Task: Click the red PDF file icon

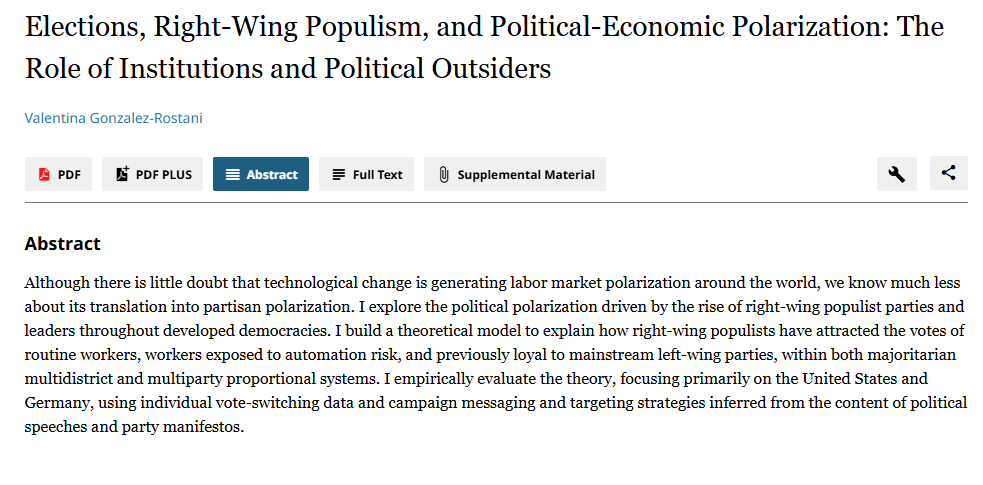Action: coord(44,174)
